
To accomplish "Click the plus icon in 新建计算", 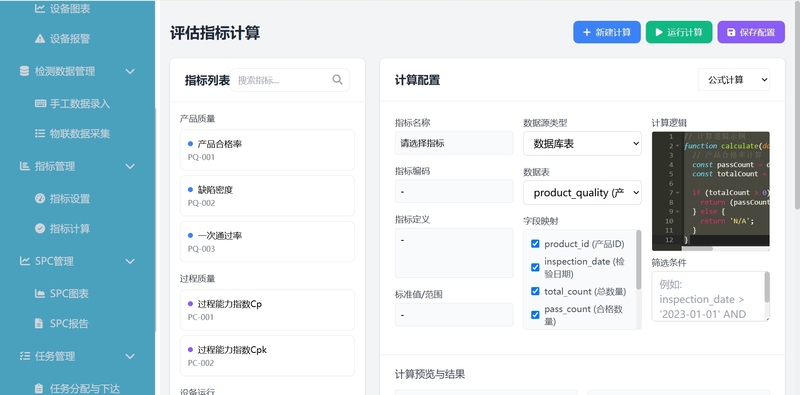I will 587,32.
